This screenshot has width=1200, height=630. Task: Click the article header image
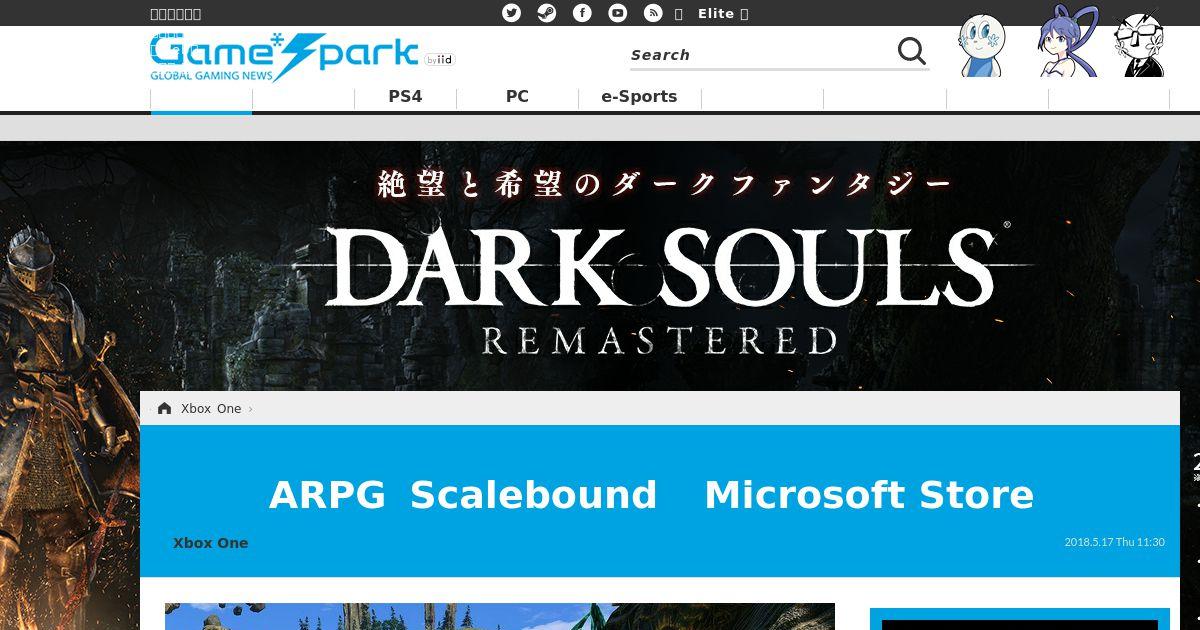coord(500,616)
